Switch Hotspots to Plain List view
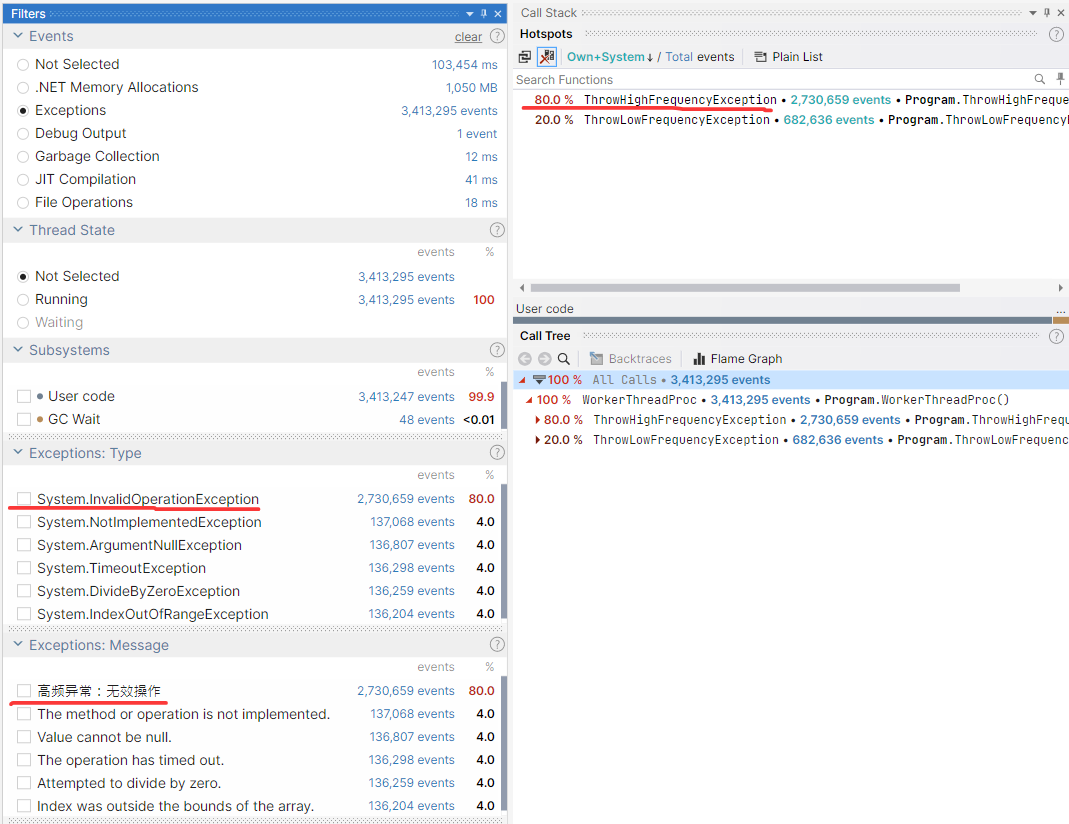Viewport: 1069px width, 824px height. coord(788,57)
